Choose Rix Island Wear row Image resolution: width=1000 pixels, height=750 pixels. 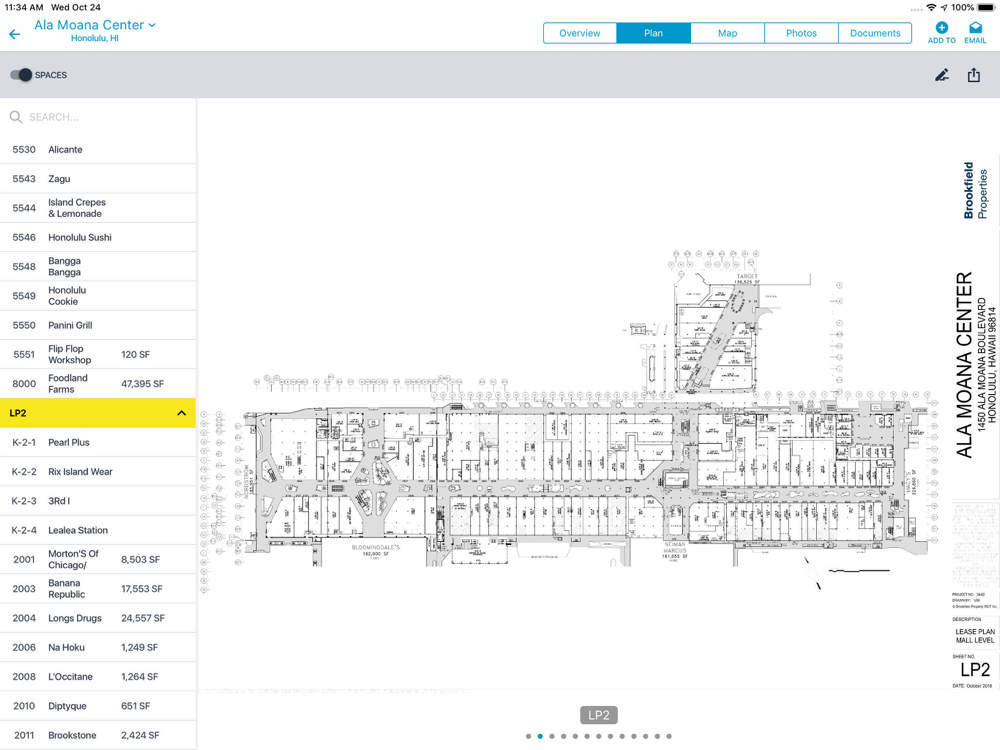[x=98, y=472]
